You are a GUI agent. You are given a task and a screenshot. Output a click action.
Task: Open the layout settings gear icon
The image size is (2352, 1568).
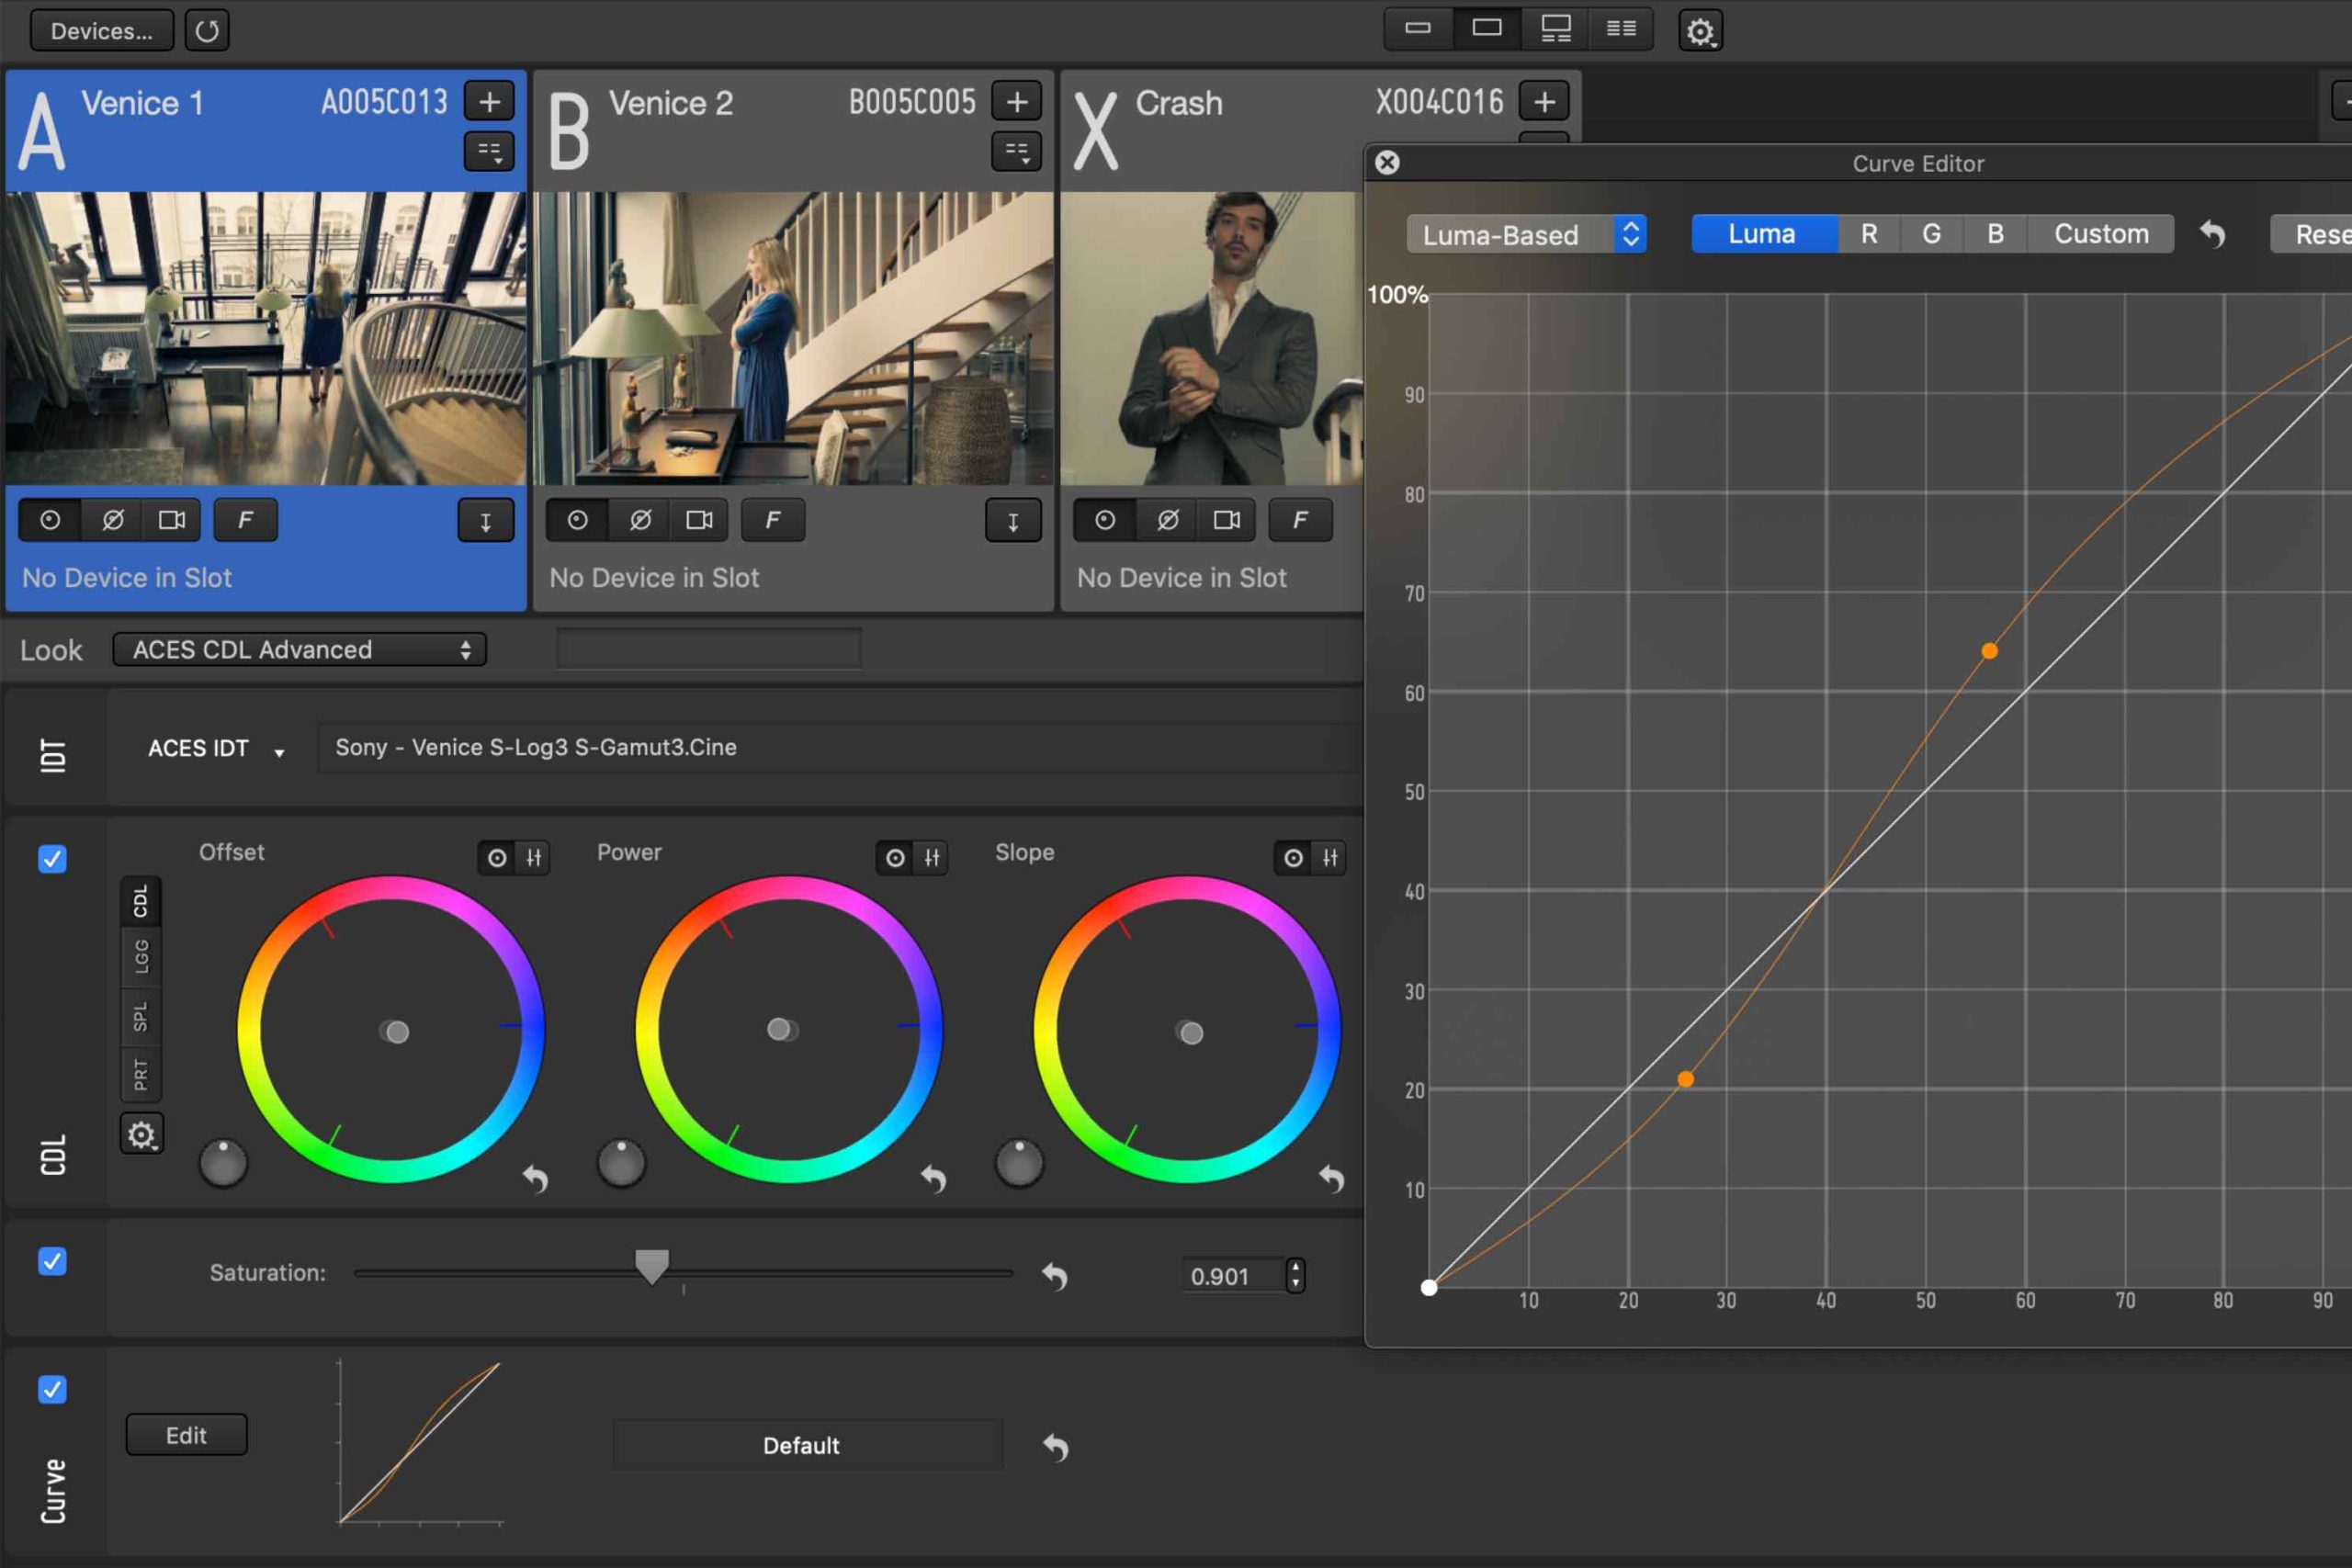click(1699, 31)
